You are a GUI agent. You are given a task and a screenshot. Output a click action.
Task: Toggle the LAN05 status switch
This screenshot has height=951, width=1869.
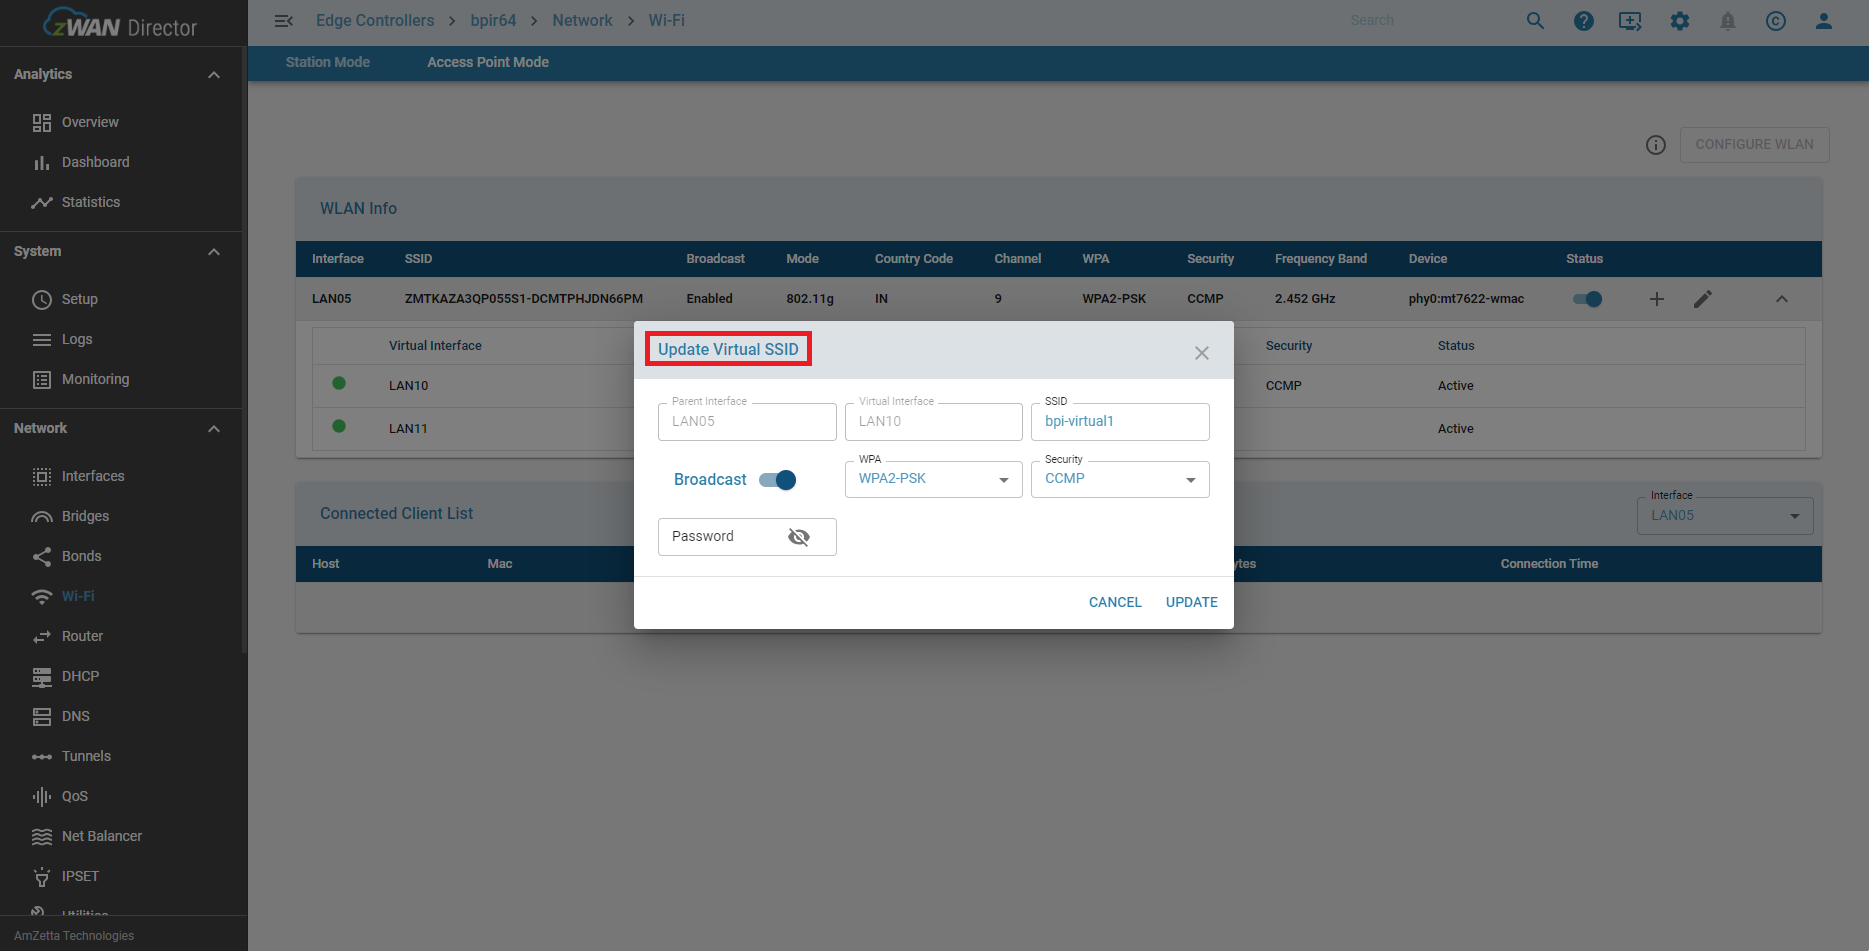1587,299
